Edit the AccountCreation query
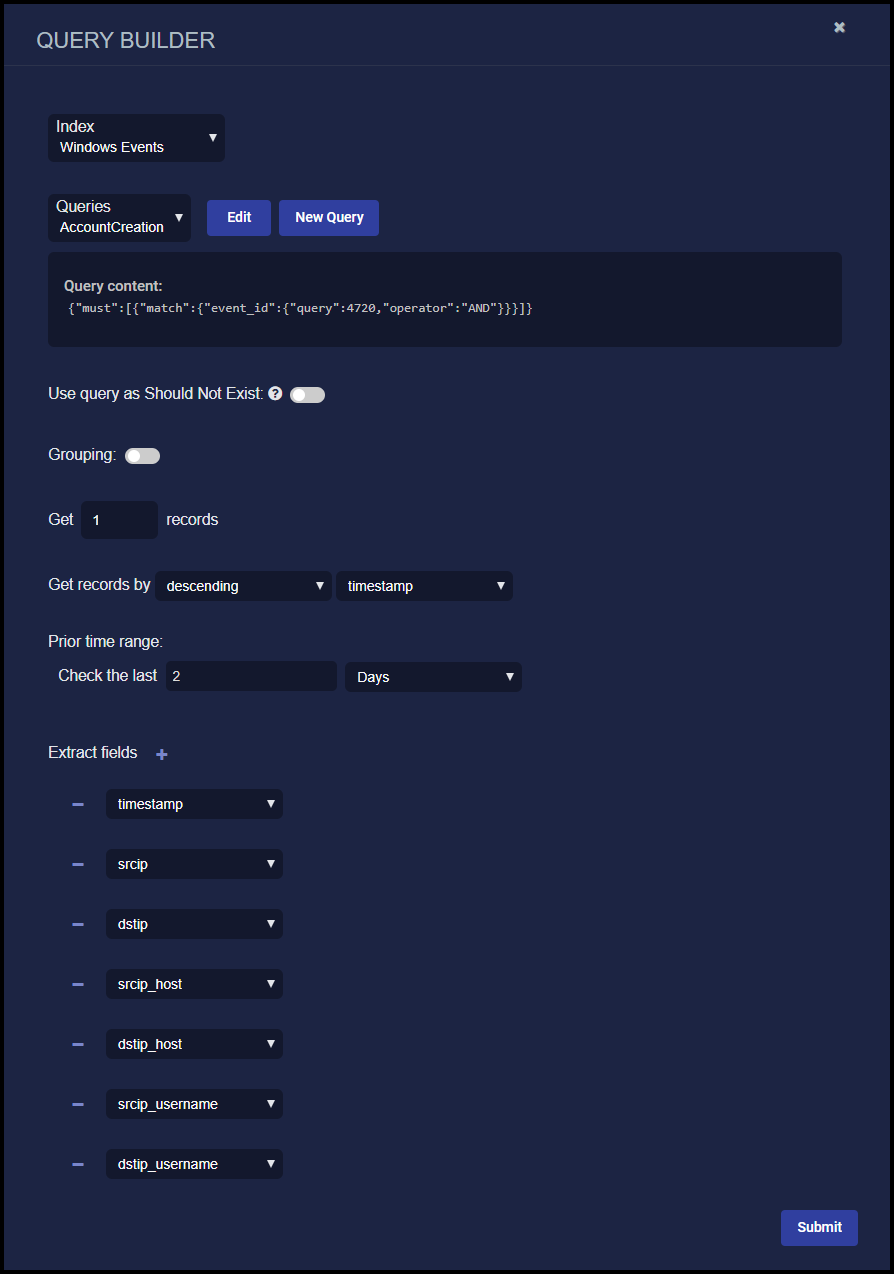The width and height of the screenshot is (894, 1274). pyautogui.click(x=238, y=217)
